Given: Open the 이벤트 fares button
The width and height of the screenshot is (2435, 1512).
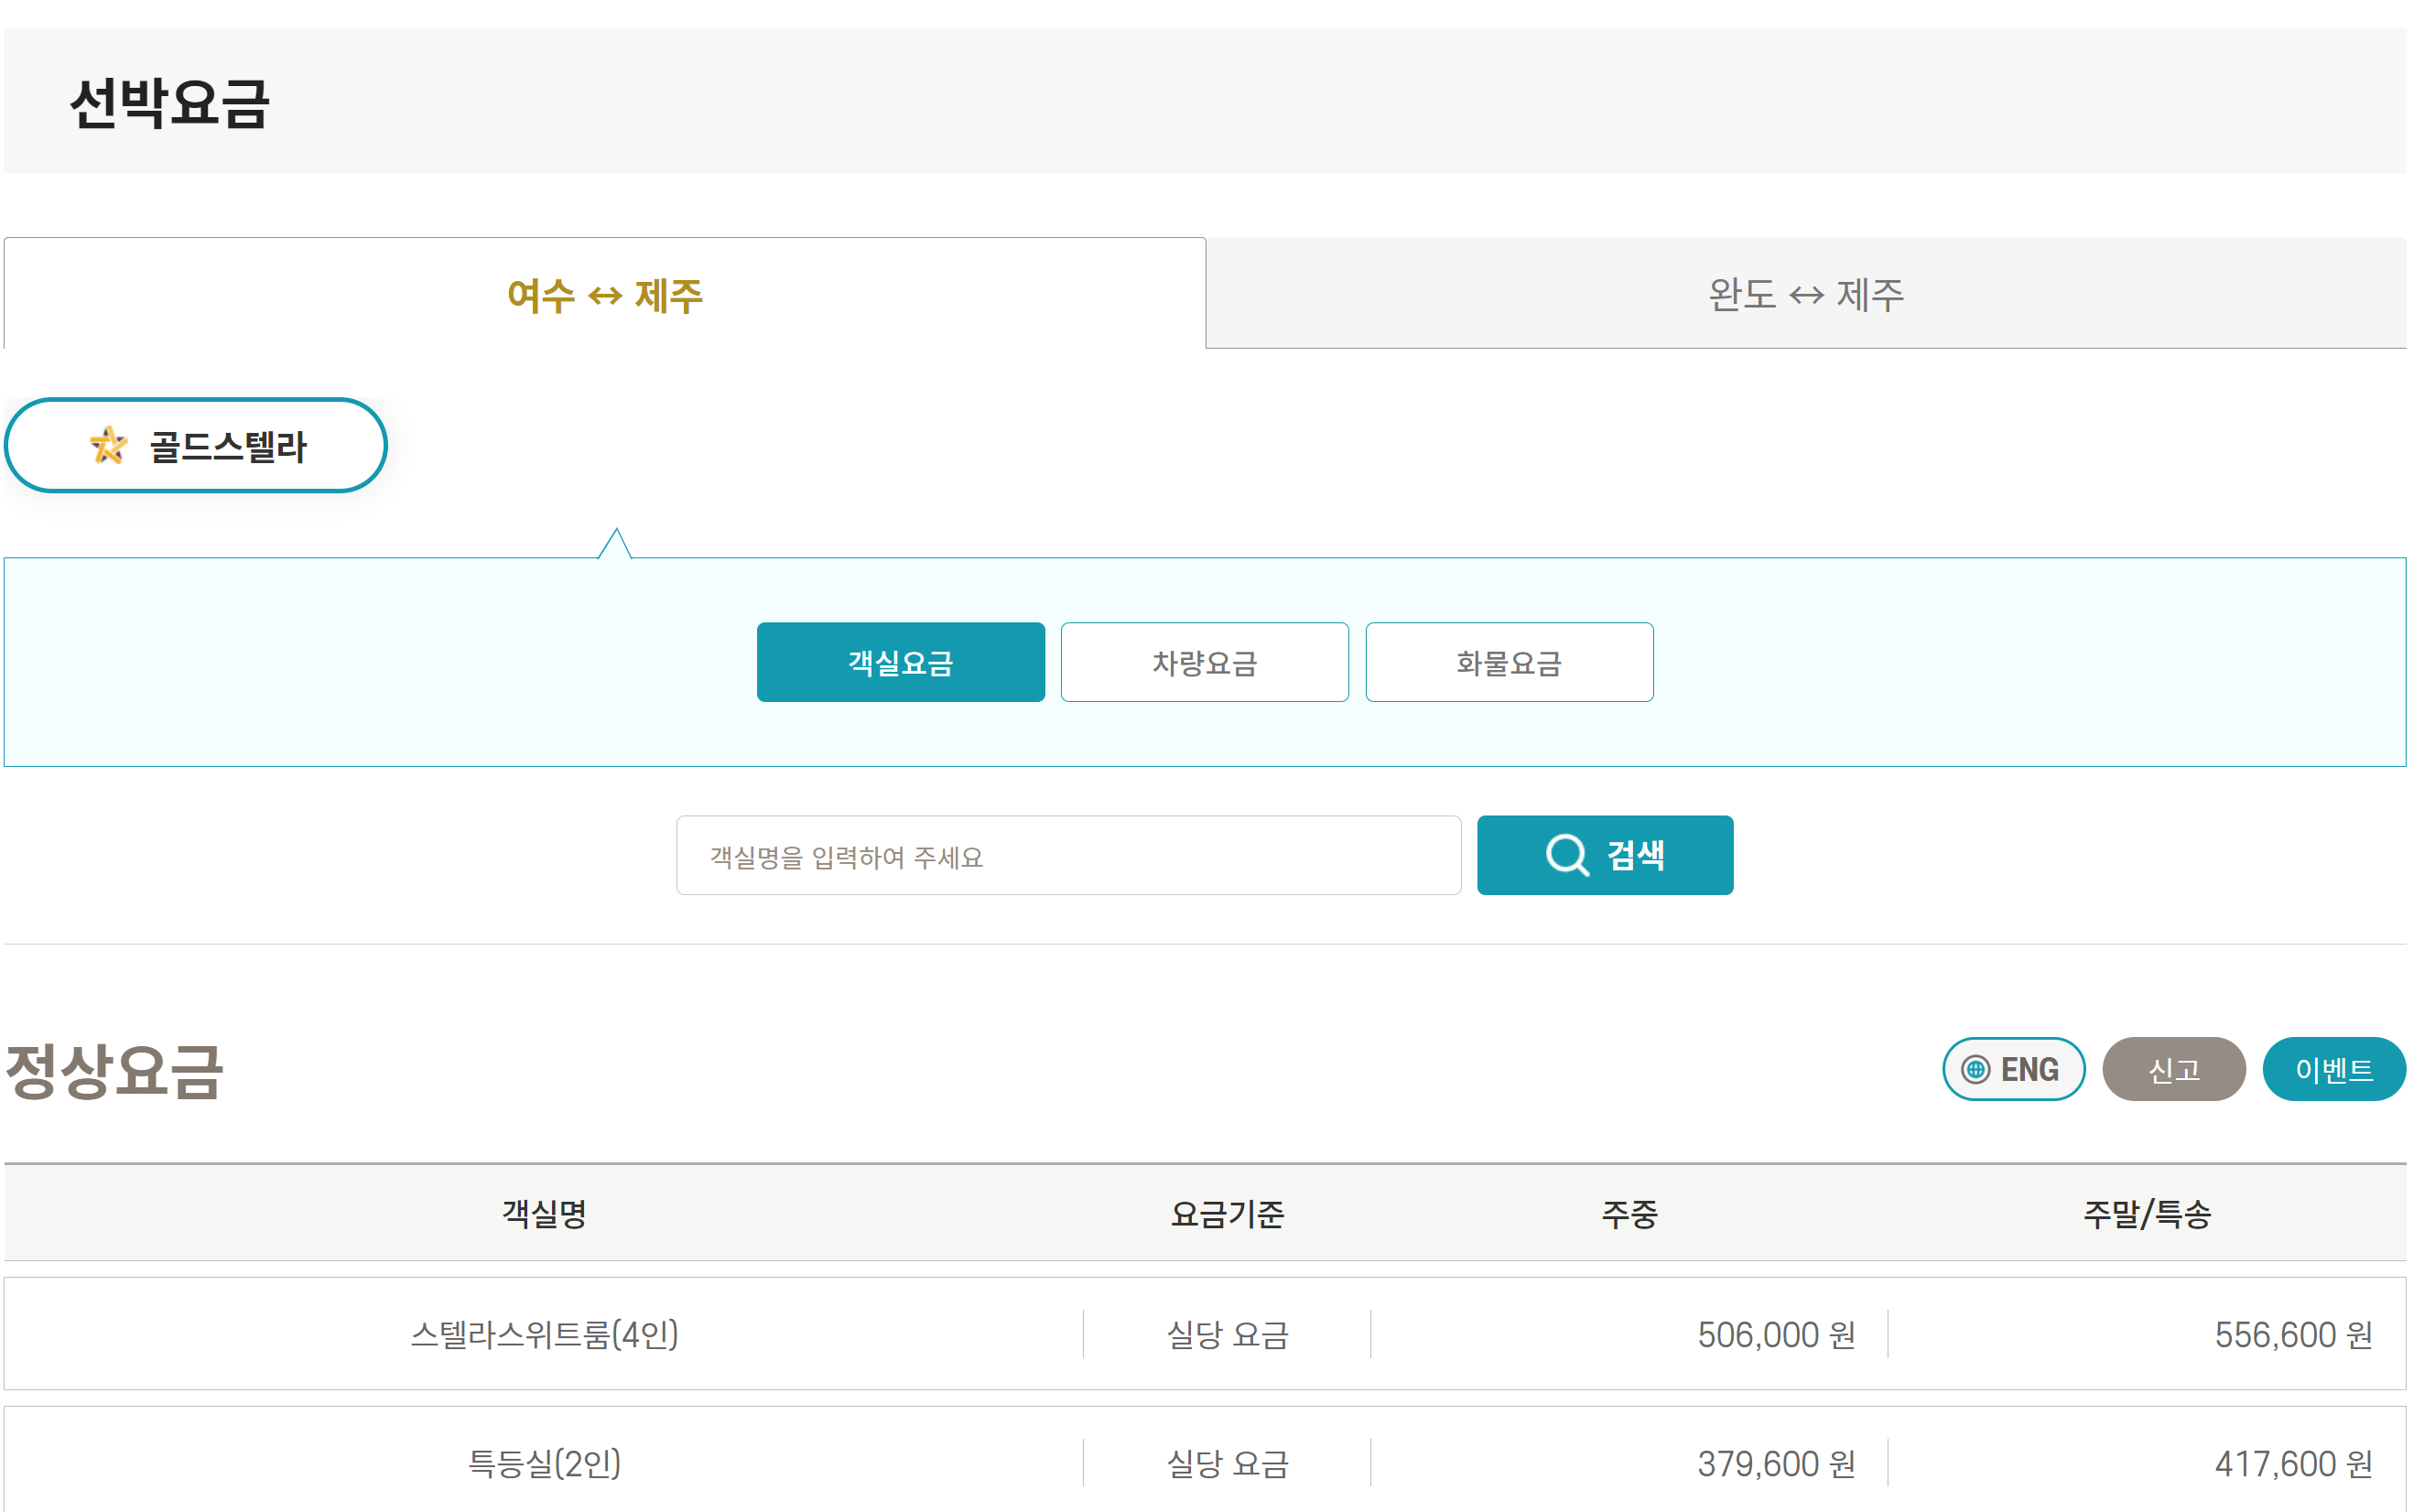Looking at the screenshot, I should tap(2335, 1070).
